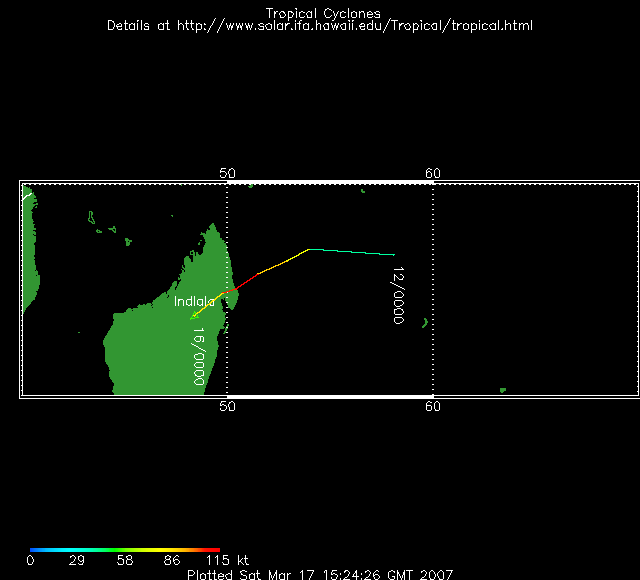Click the Indlala storm name label
Screen dimensions: 640x580
coord(194,301)
